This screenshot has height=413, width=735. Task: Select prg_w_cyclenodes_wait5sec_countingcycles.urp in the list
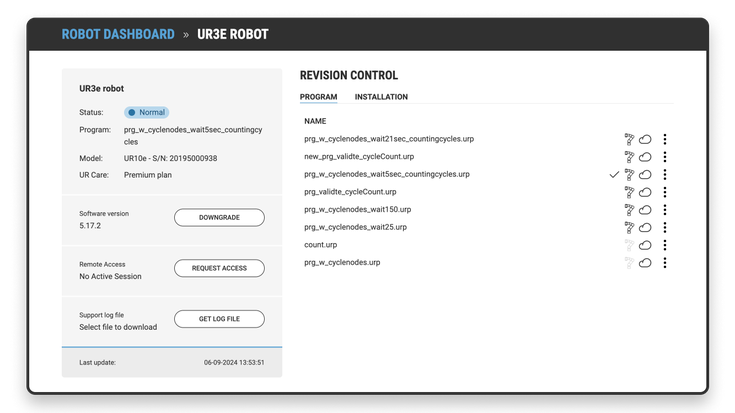point(387,174)
